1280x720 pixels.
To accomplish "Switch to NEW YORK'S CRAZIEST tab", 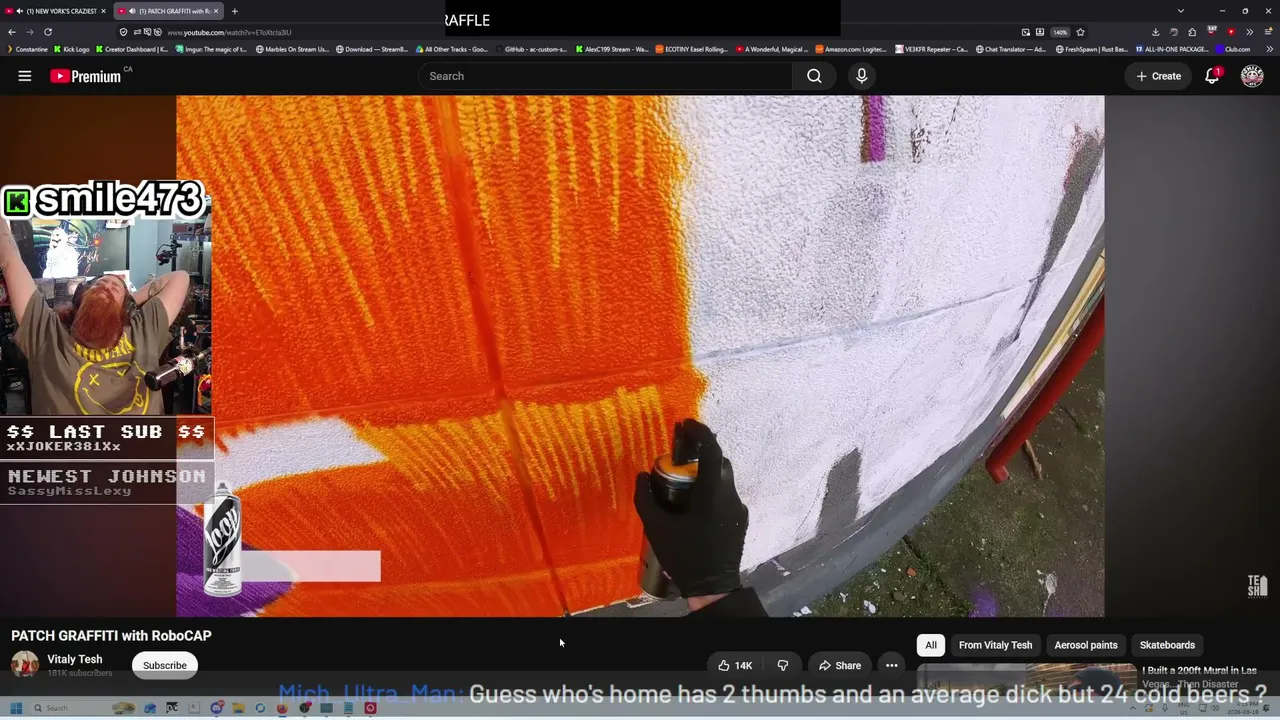I will [x=55, y=11].
